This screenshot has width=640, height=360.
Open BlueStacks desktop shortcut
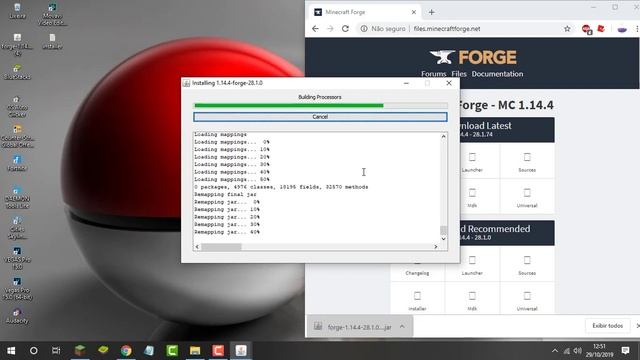point(17,72)
